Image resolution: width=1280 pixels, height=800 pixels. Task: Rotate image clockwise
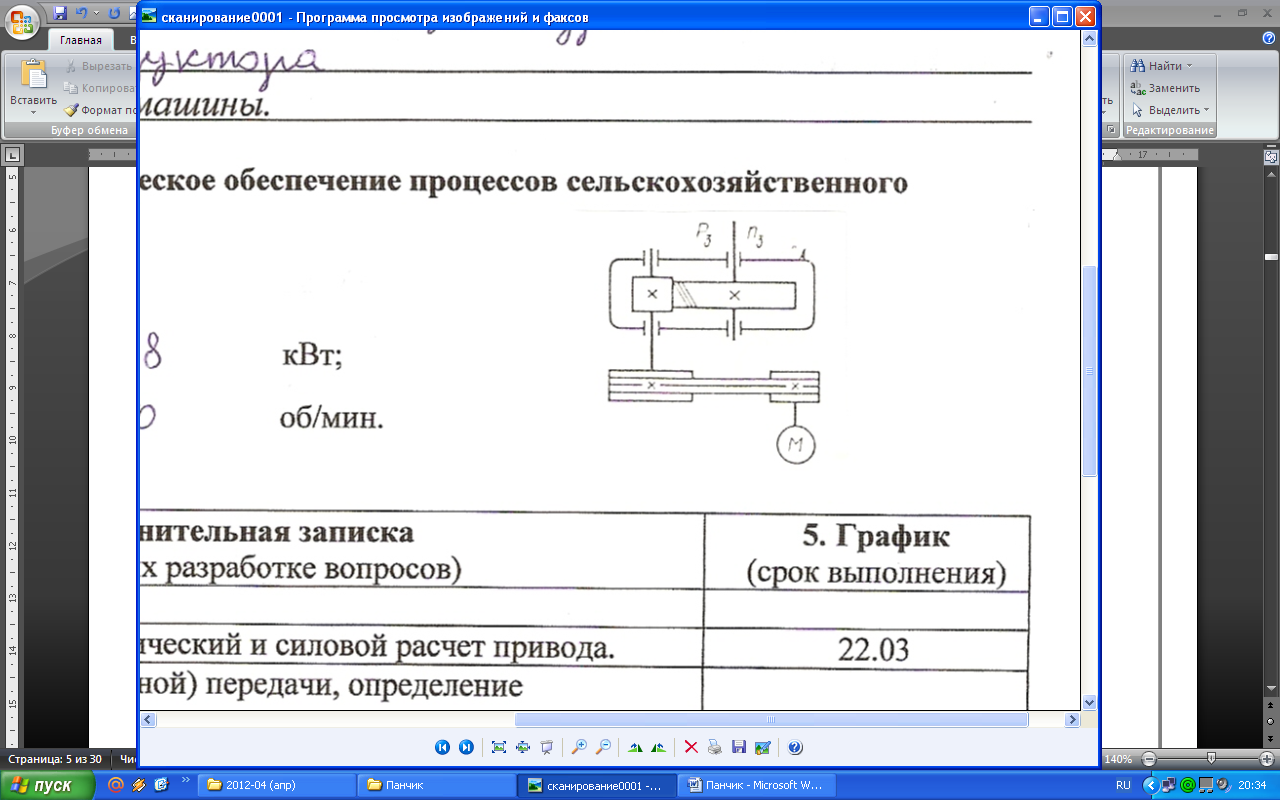(x=634, y=747)
